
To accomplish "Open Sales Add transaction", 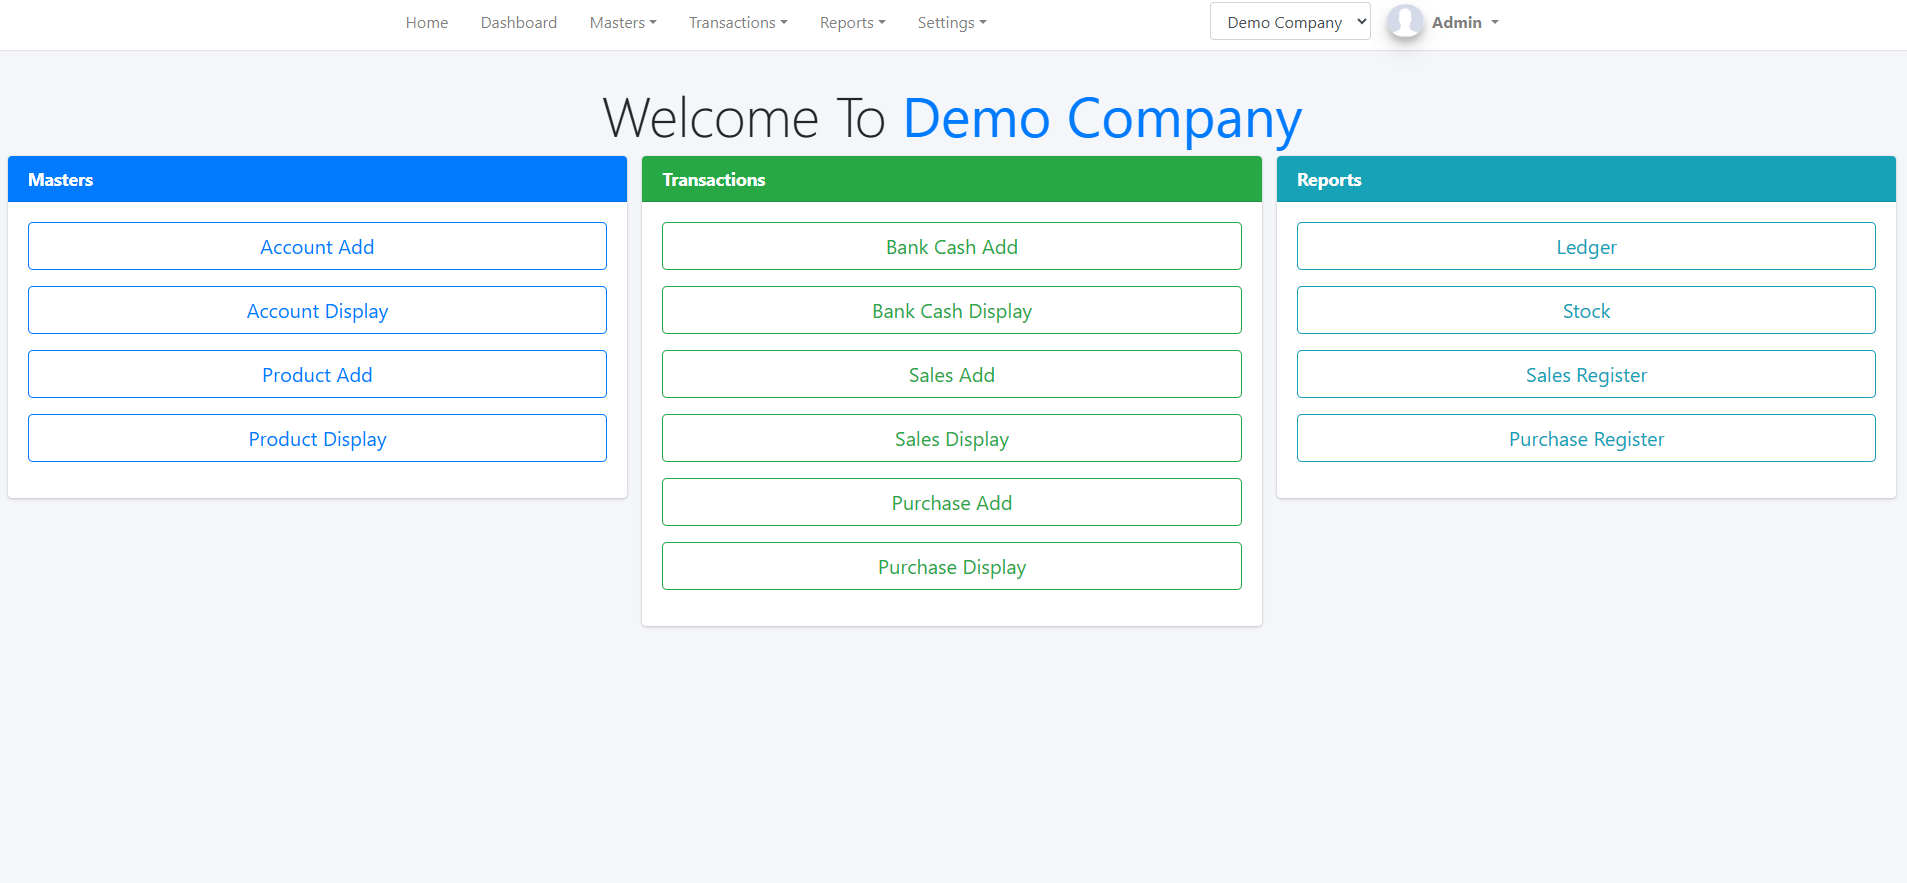I will click(x=951, y=375).
